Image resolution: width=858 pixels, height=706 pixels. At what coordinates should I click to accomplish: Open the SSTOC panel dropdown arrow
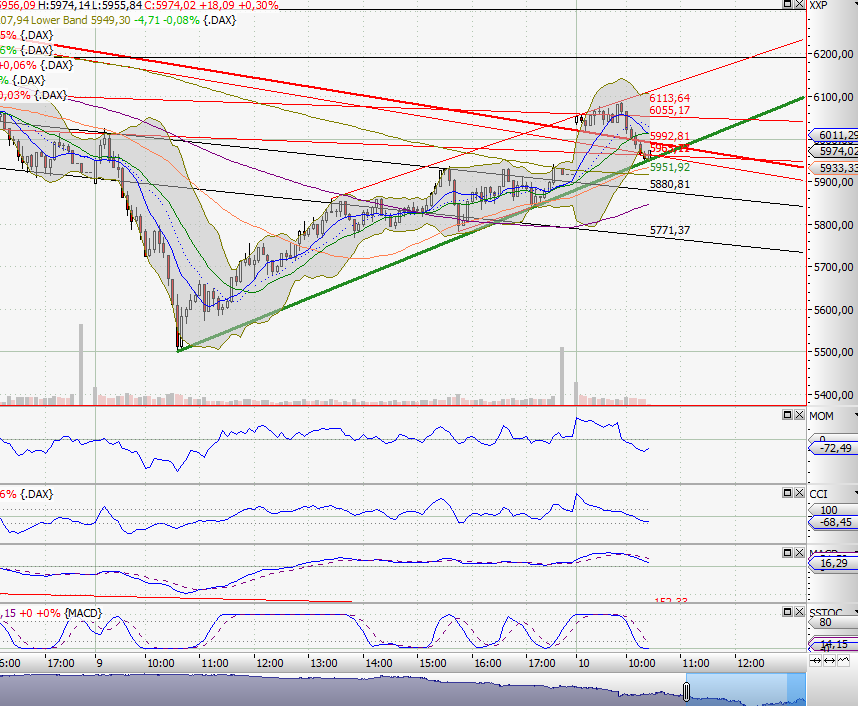pyautogui.click(x=855, y=612)
